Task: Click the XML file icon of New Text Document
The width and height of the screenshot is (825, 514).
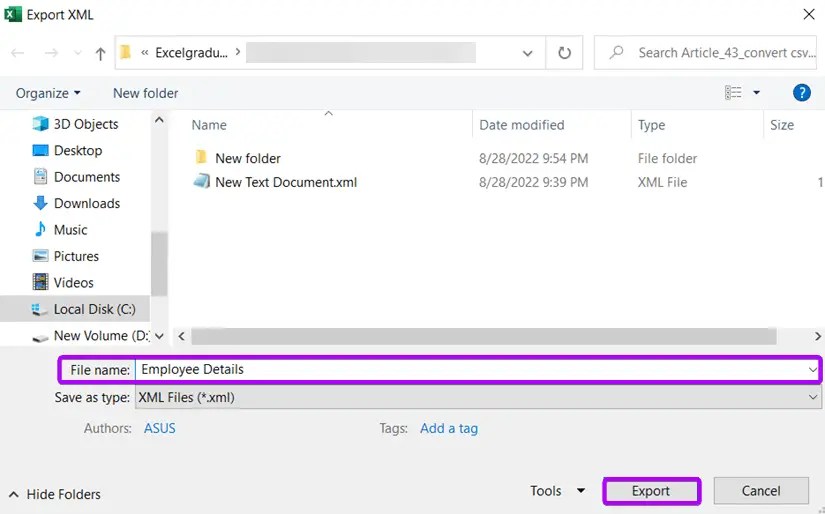Action: coord(202,182)
